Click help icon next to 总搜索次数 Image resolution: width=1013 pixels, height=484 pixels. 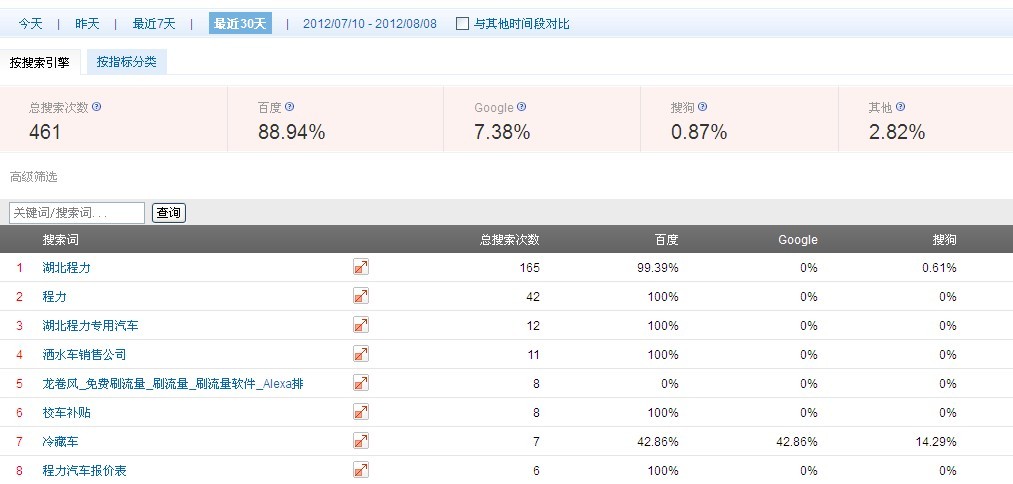(x=97, y=107)
